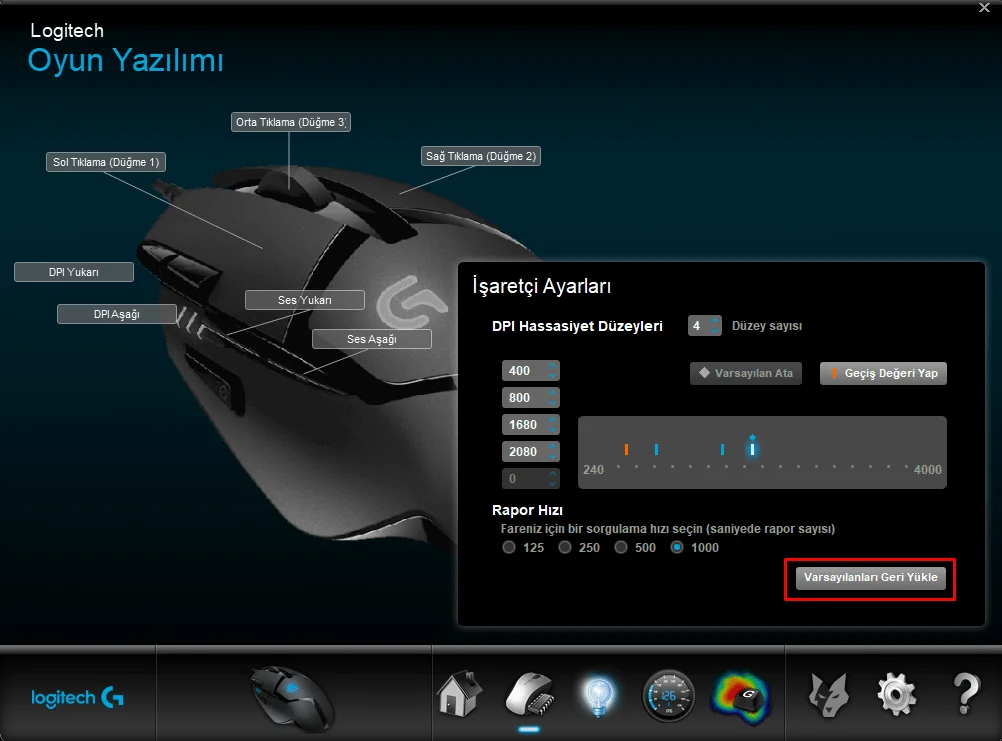The width and height of the screenshot is (1002, 741).
Task: Click the DPI Hassasiyet Düzeyleri heading
Action: 577,326
